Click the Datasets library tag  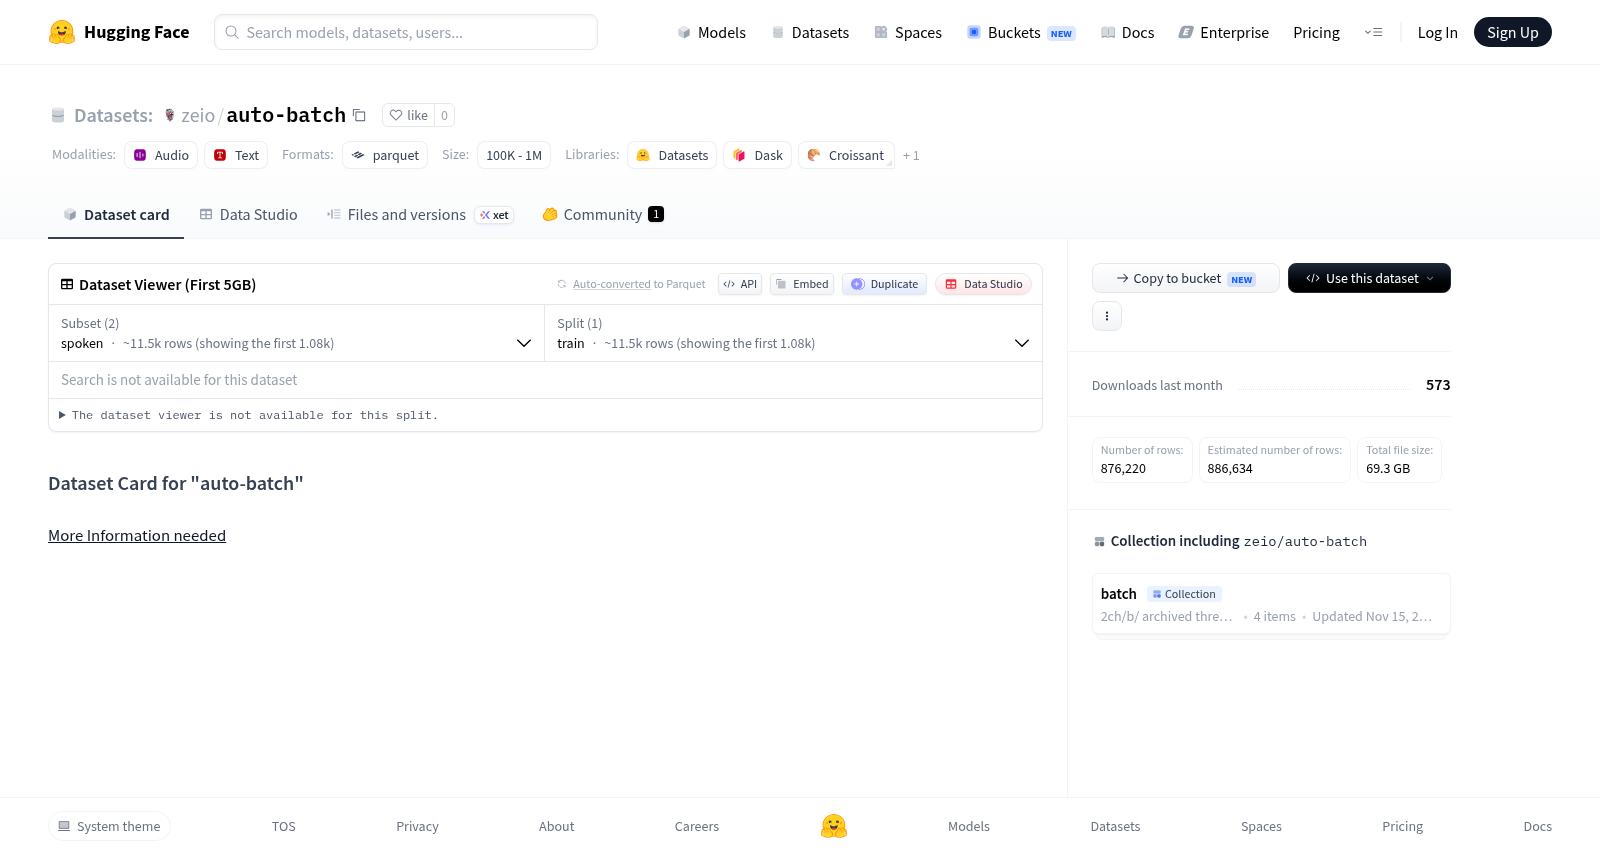(672, 155)
